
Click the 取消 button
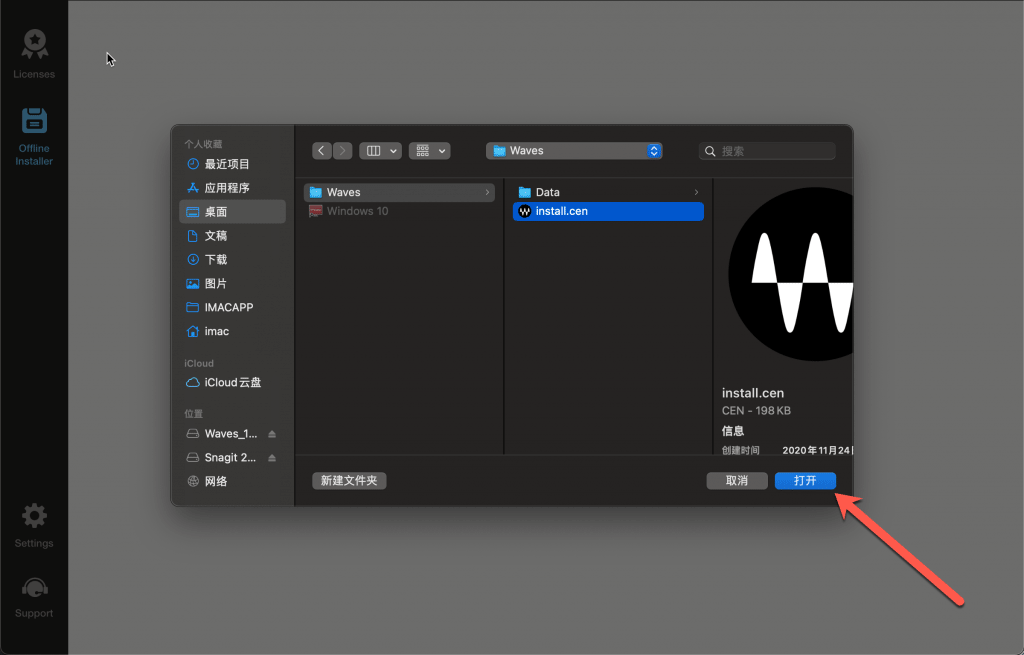tap(737, 481)
